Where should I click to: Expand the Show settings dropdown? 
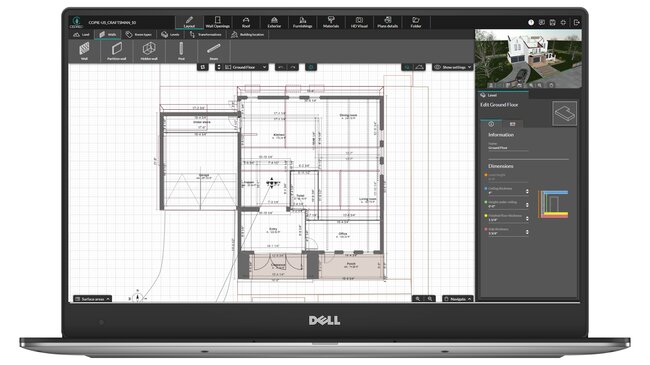pyautogui.click(x=453, y=67)
